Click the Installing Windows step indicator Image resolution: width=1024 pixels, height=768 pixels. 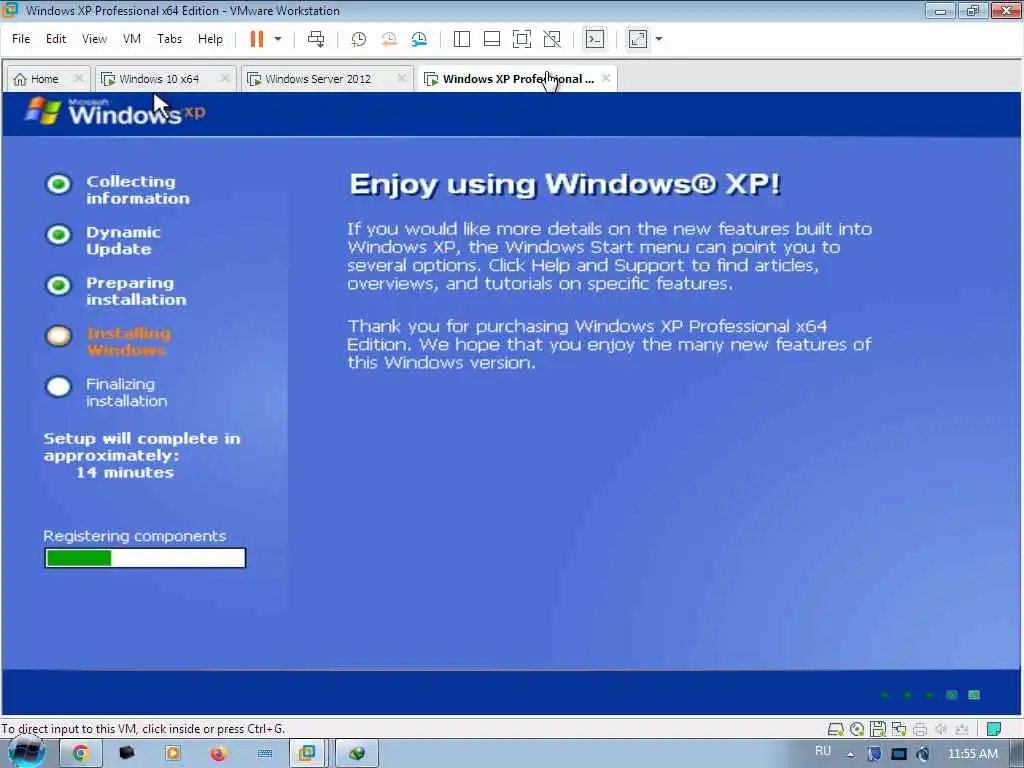point(58,336)
